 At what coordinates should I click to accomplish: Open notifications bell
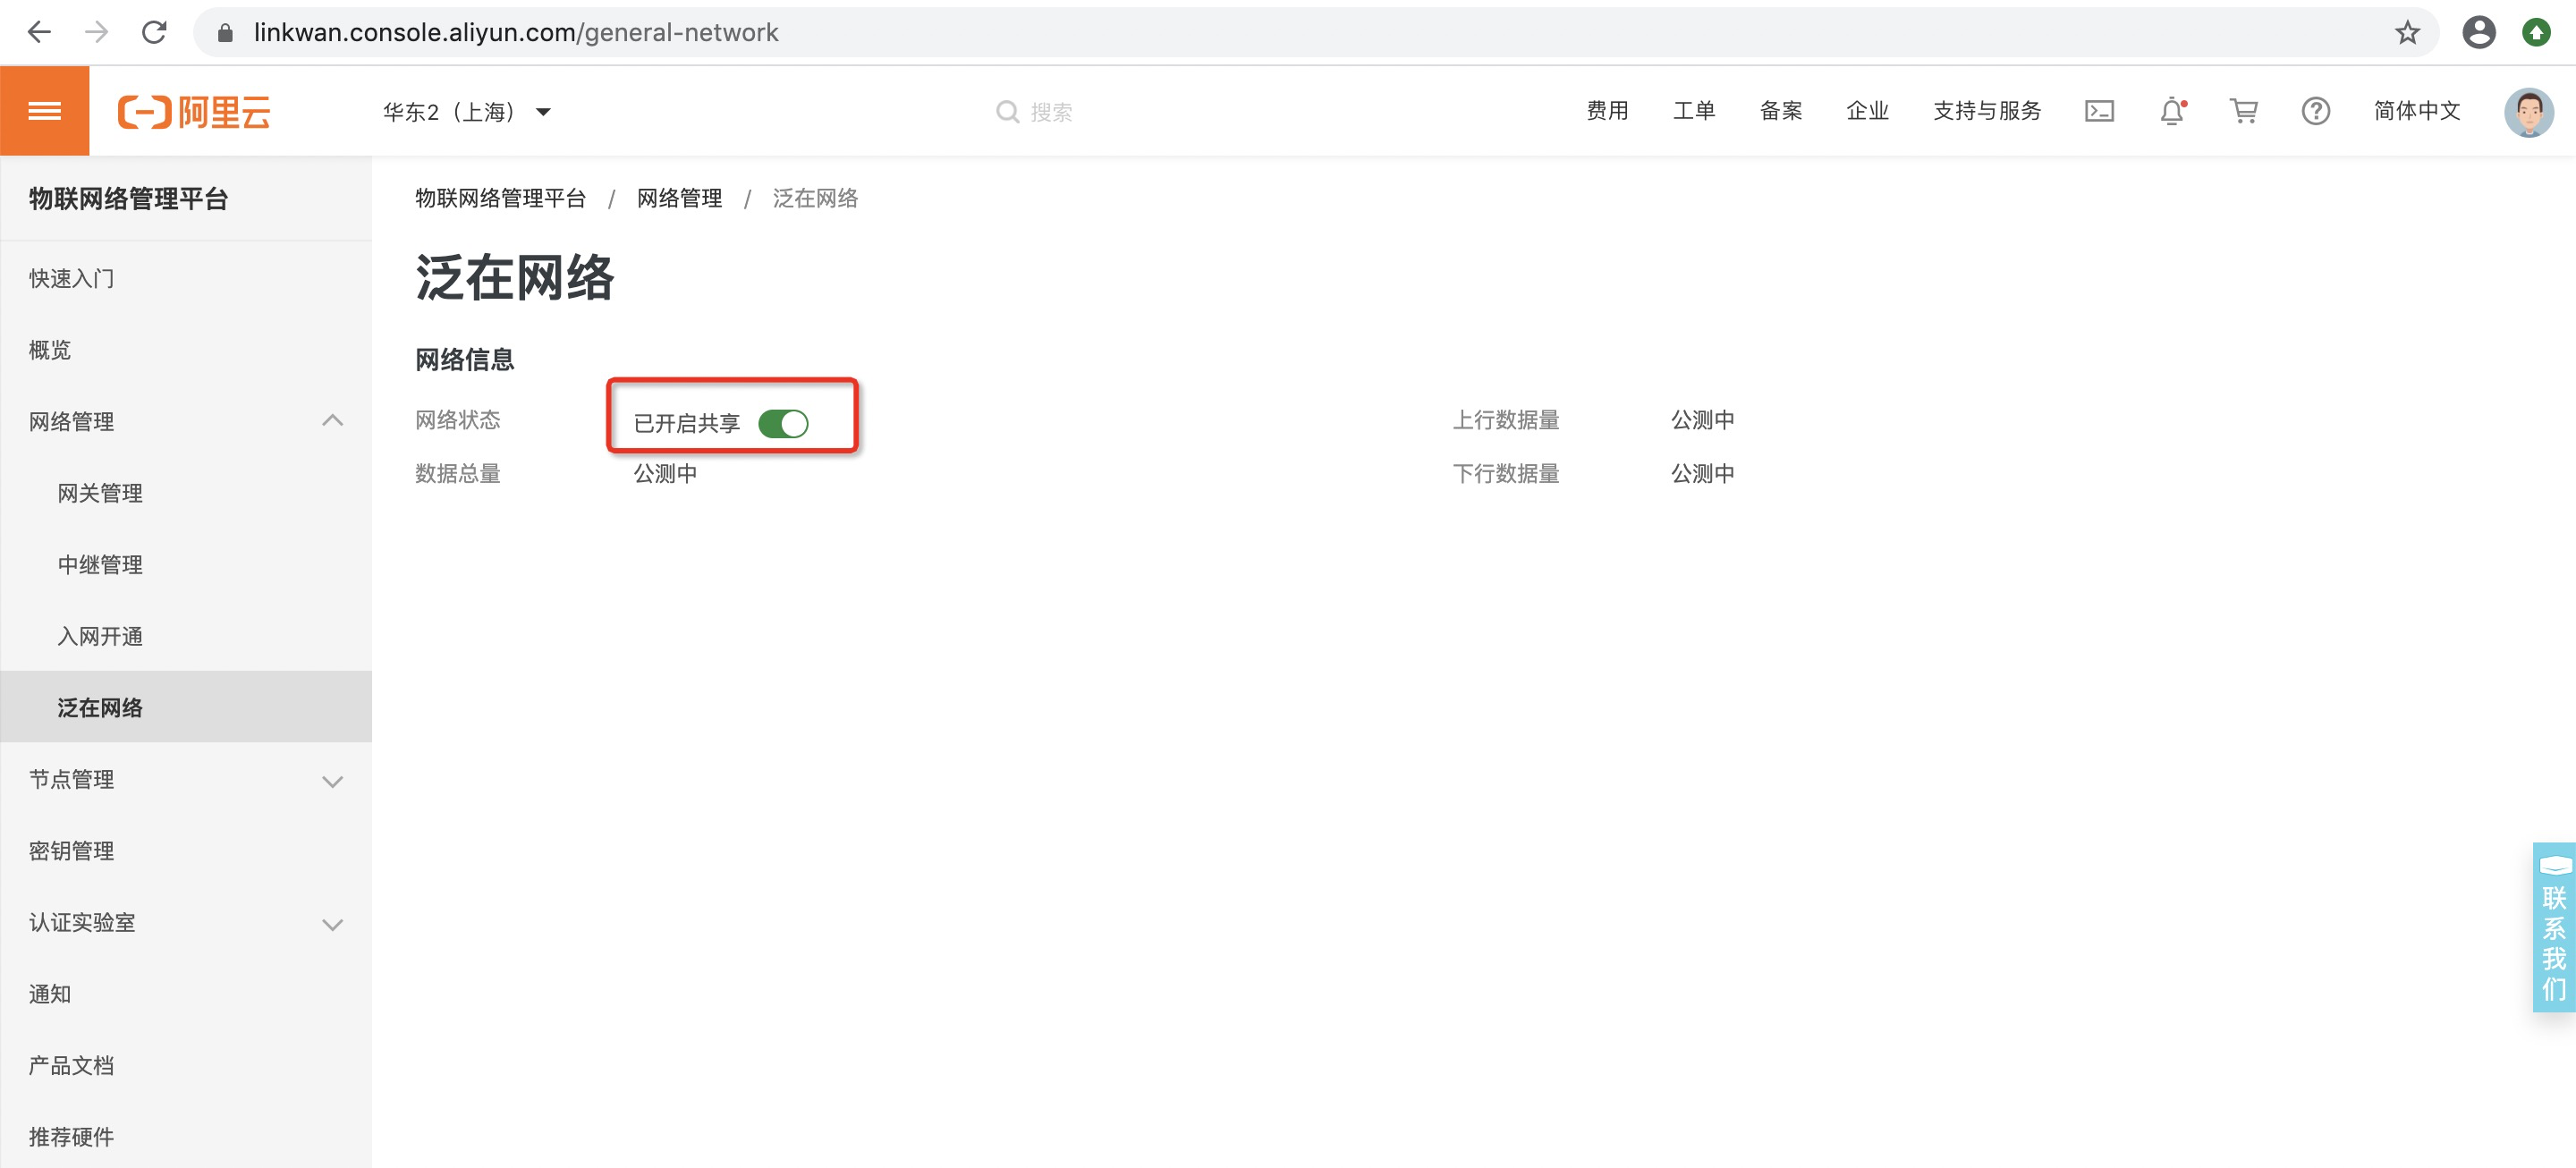click(x=2172, y=111)
